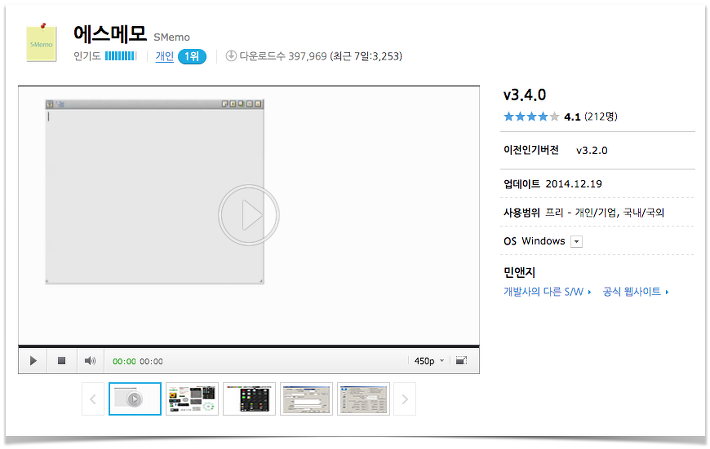Open 공식 웹사이트 link
This screenshot has width=710, height=449.
click(635, 292)
